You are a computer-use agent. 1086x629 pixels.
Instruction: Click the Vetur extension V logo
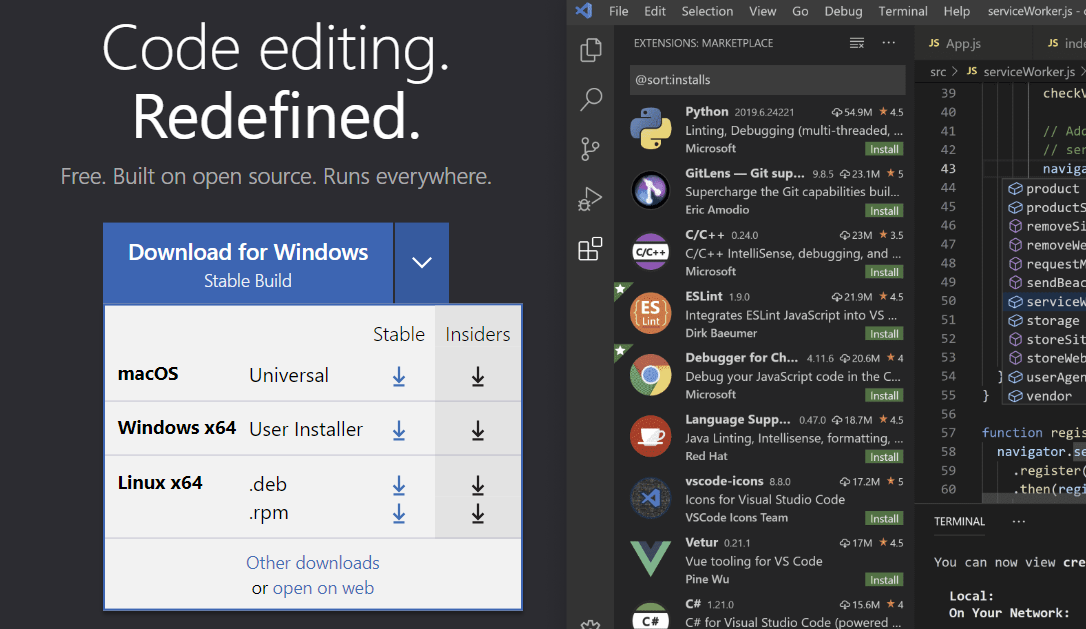tap(650, 558)
